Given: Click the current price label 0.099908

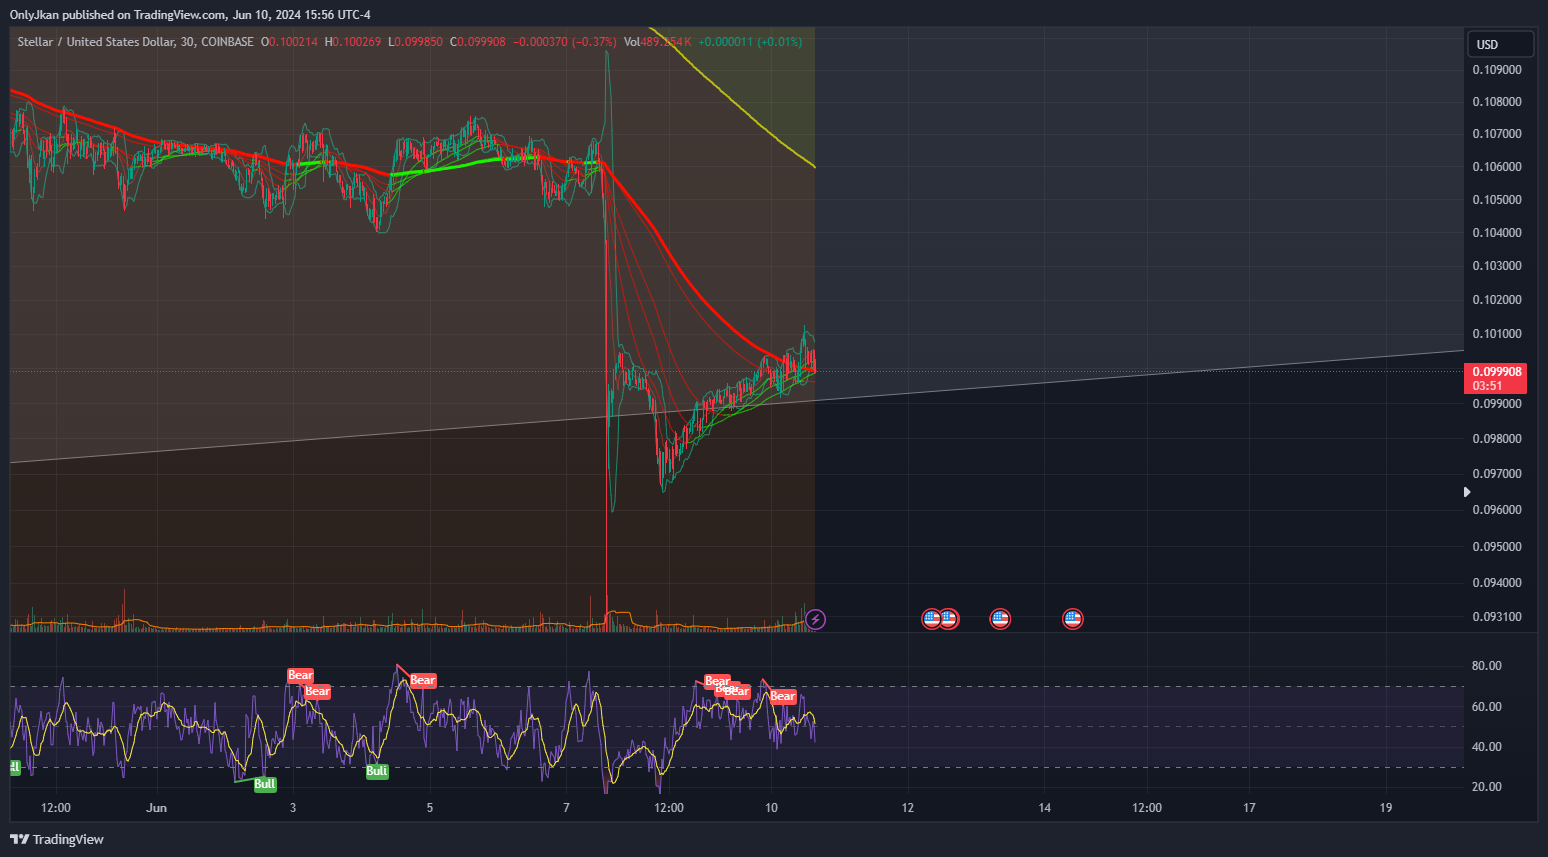Looking at the screenshot, I should [x=1497, y=372].
